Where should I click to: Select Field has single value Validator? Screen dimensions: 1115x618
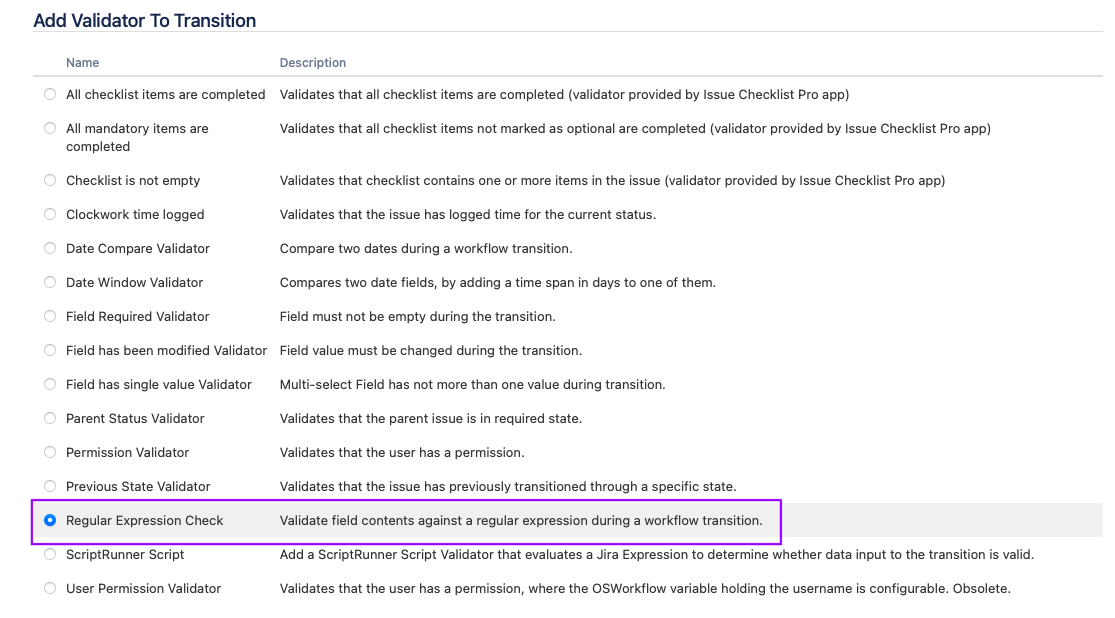(50, 384)
